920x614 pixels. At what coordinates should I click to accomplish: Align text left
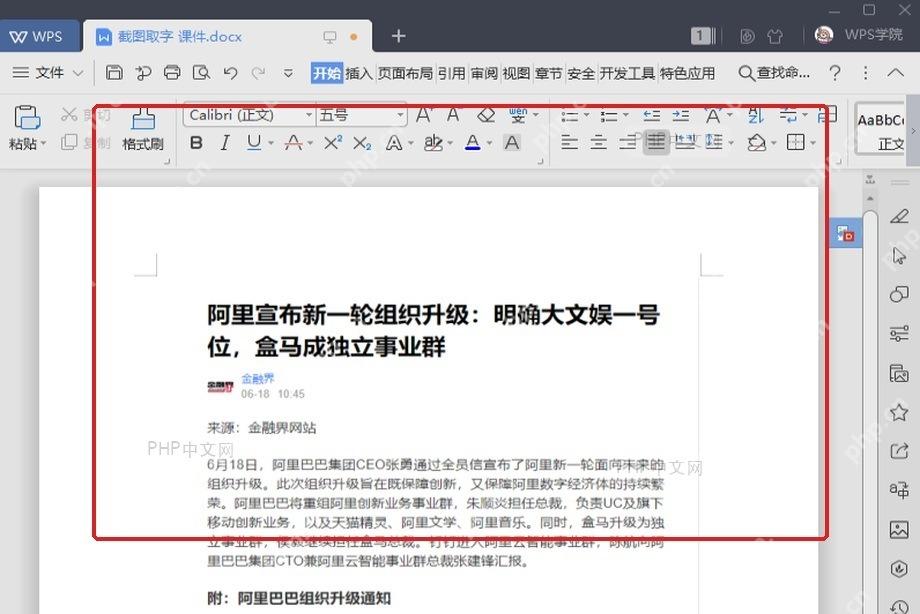569,141
